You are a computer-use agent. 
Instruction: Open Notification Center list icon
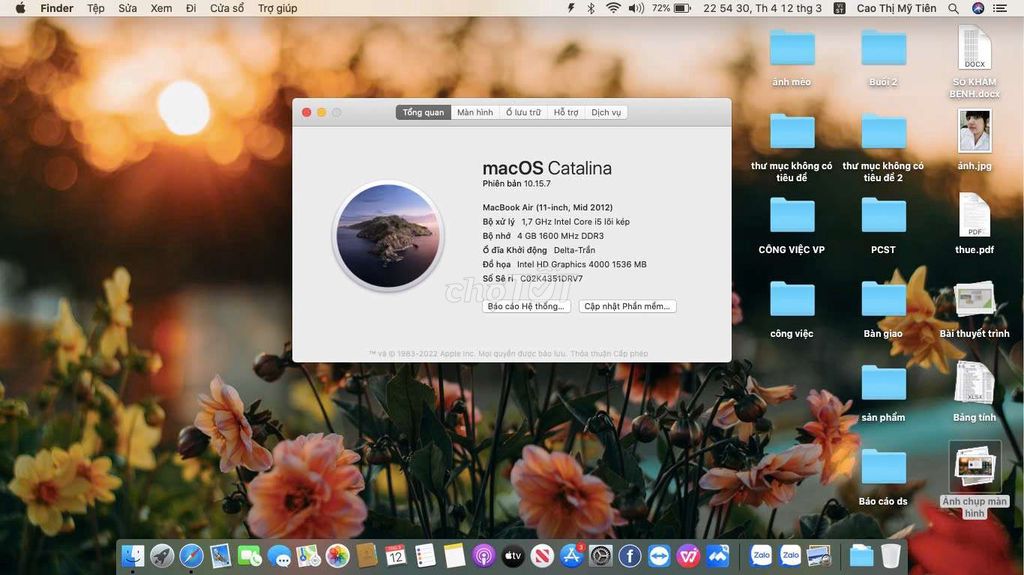point(1000,8)
